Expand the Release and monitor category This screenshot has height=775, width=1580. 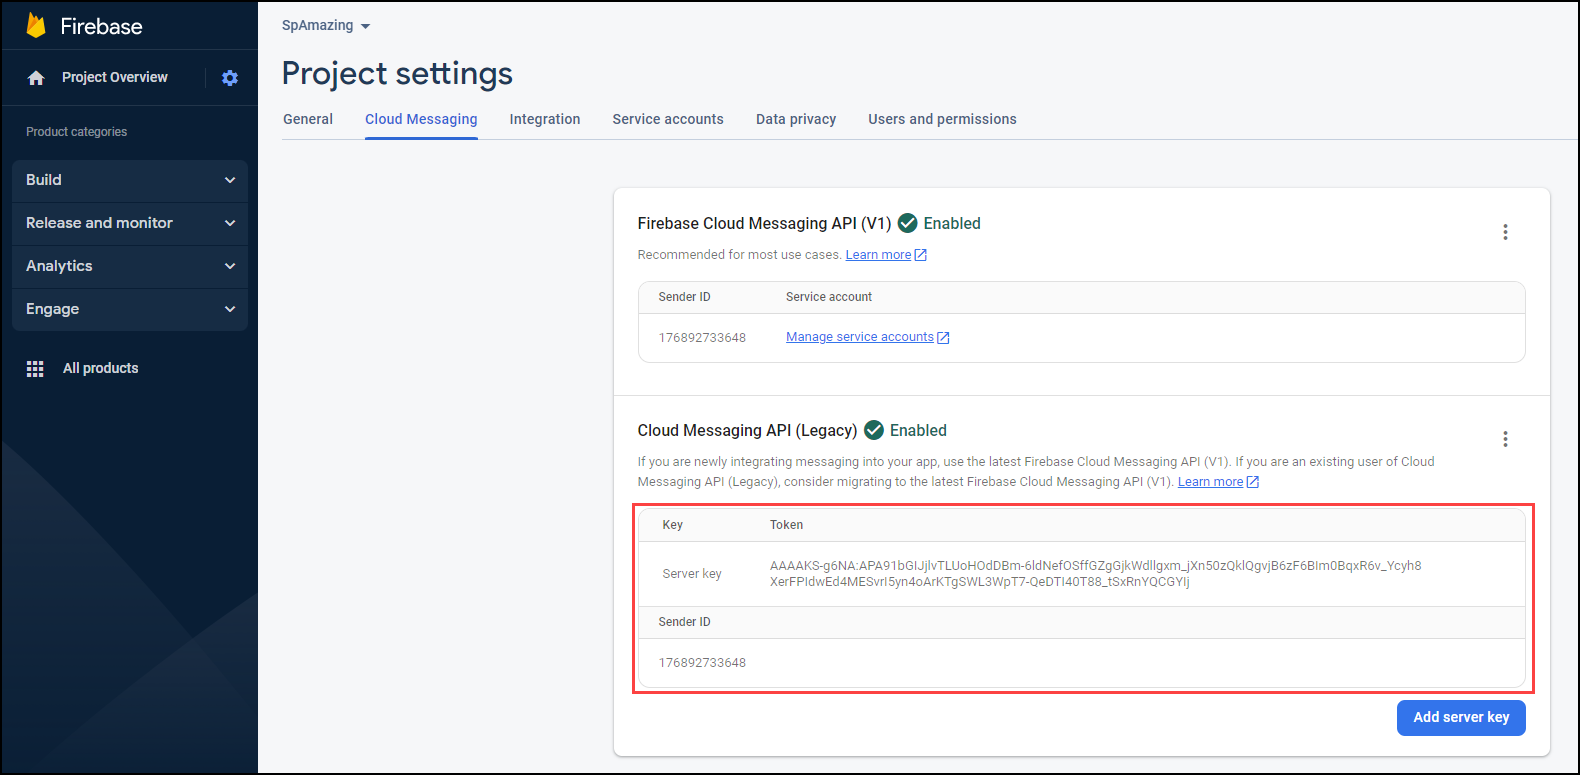tap(130, 223)
